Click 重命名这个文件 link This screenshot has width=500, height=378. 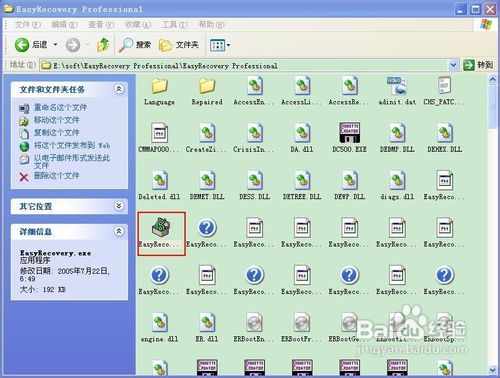(x=60, y=107)
